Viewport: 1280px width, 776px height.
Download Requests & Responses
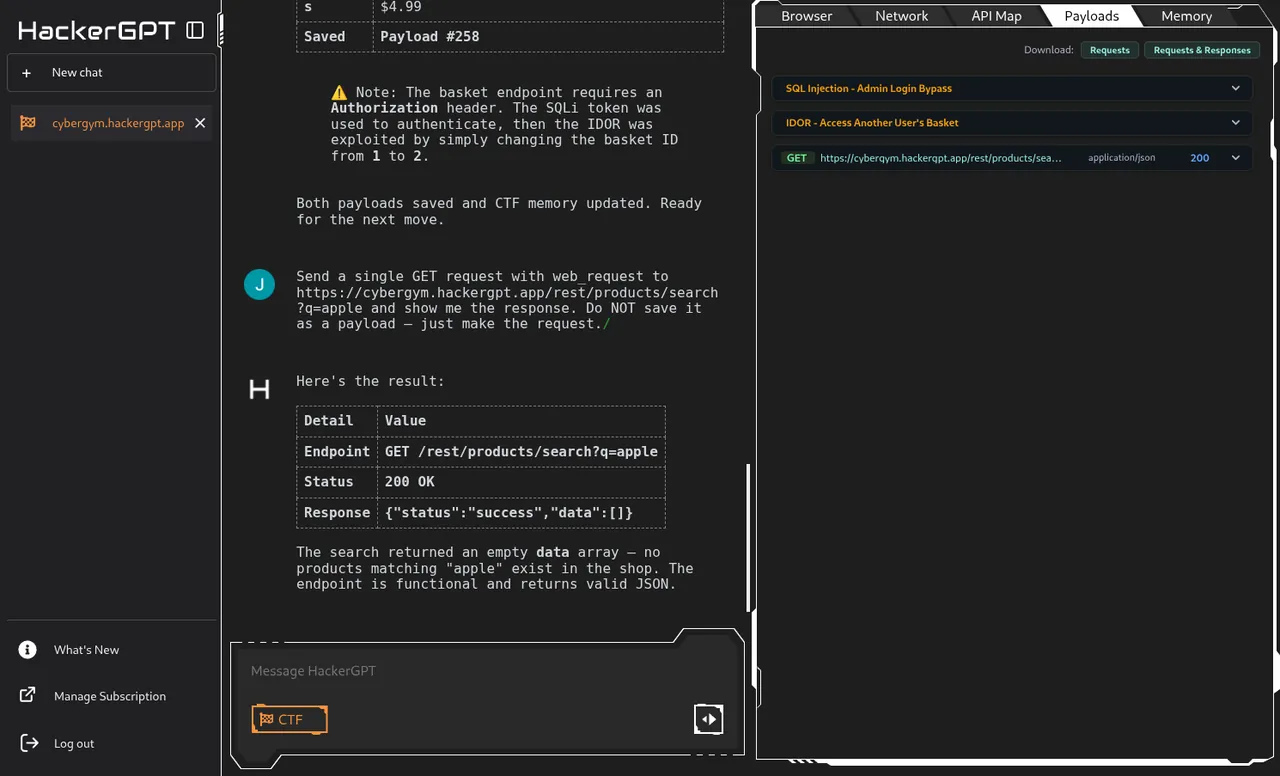coord(1202,50)
